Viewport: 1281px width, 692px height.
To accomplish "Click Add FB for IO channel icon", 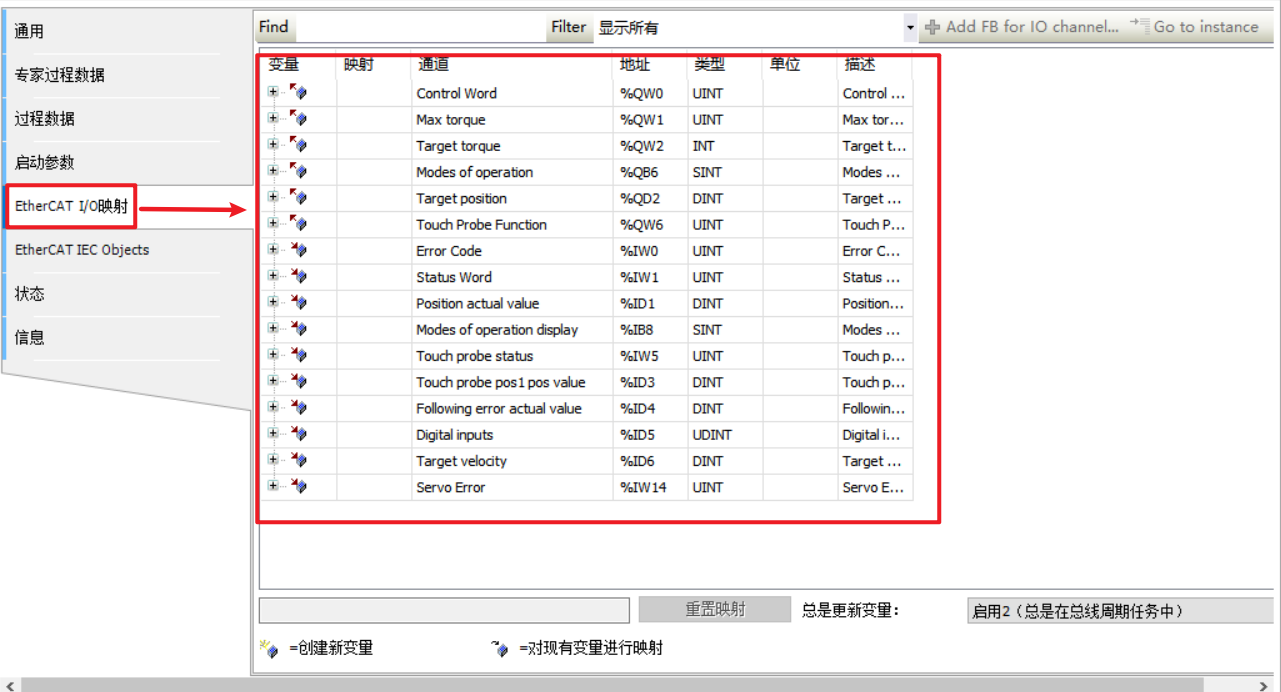I will [933, 27].
